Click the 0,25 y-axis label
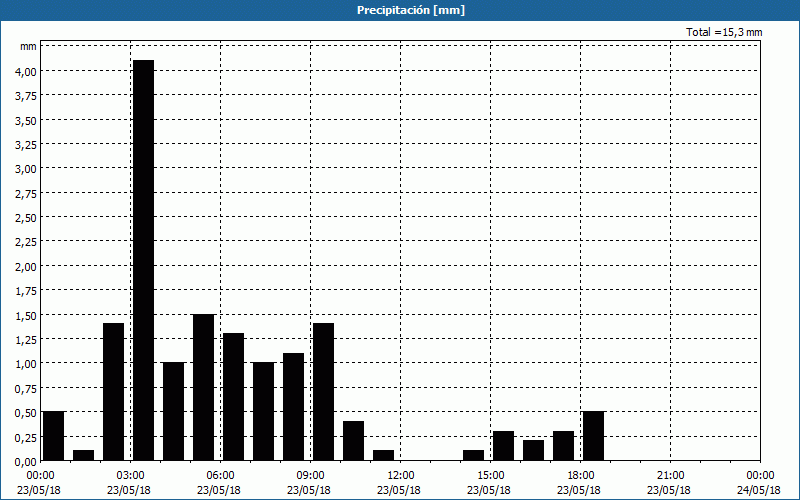 26,437
